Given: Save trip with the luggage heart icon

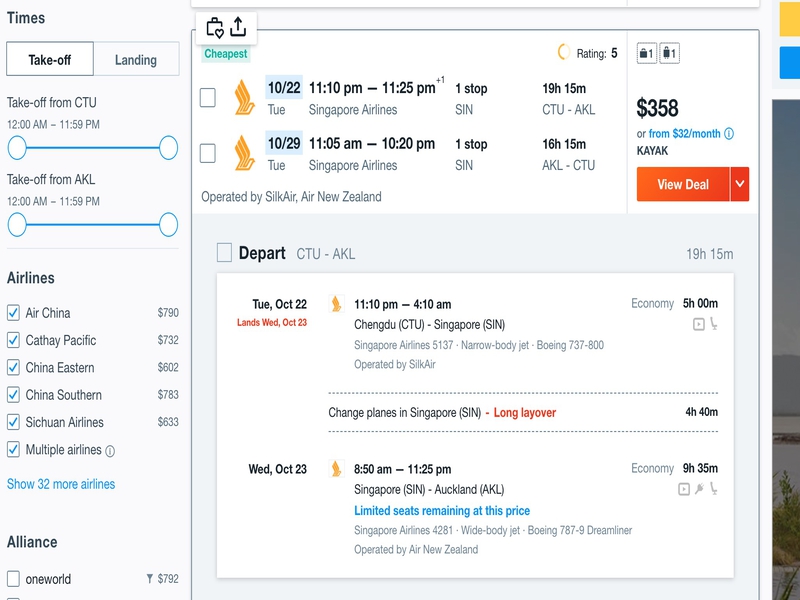Looking at the screenshot, I should (215, 28).
